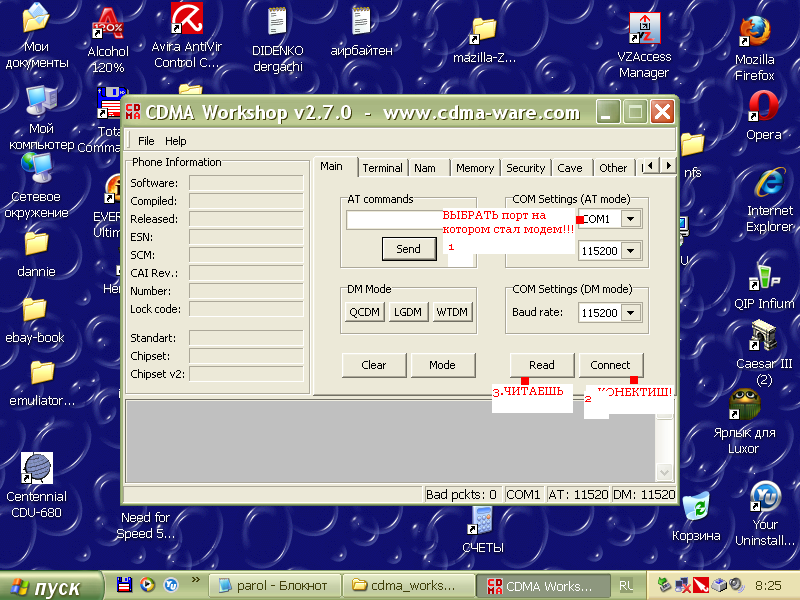Open the Luxor shortcut (Ярлык для Luxor)
Screen dimensions: 800x600
(x=744, y=422)
